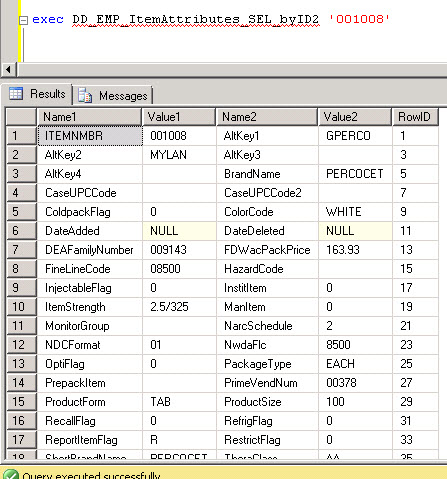Click the RecallFlag cell
Viewport: 447px width, 479px height.
pyautogui.click(x=90, y=421)
